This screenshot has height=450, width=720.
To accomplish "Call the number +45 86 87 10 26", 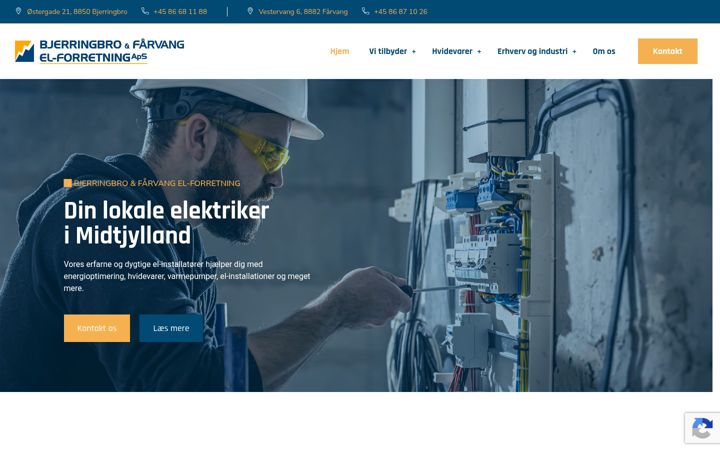I will click(400, 11).
